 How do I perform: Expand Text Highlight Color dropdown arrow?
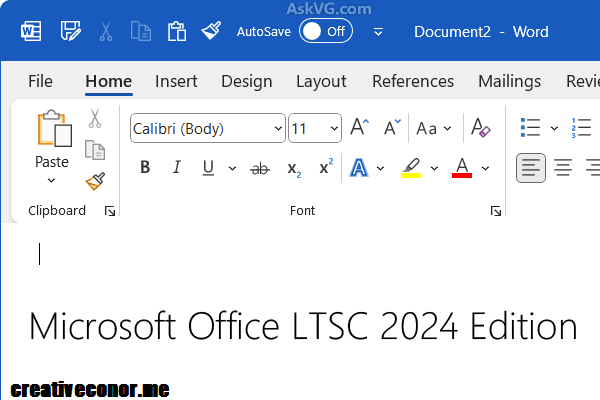[x=434, y=168]
